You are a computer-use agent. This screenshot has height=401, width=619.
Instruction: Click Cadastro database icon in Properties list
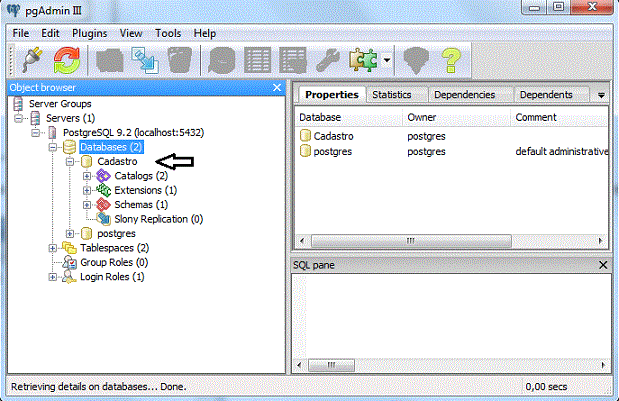[305, 136]
